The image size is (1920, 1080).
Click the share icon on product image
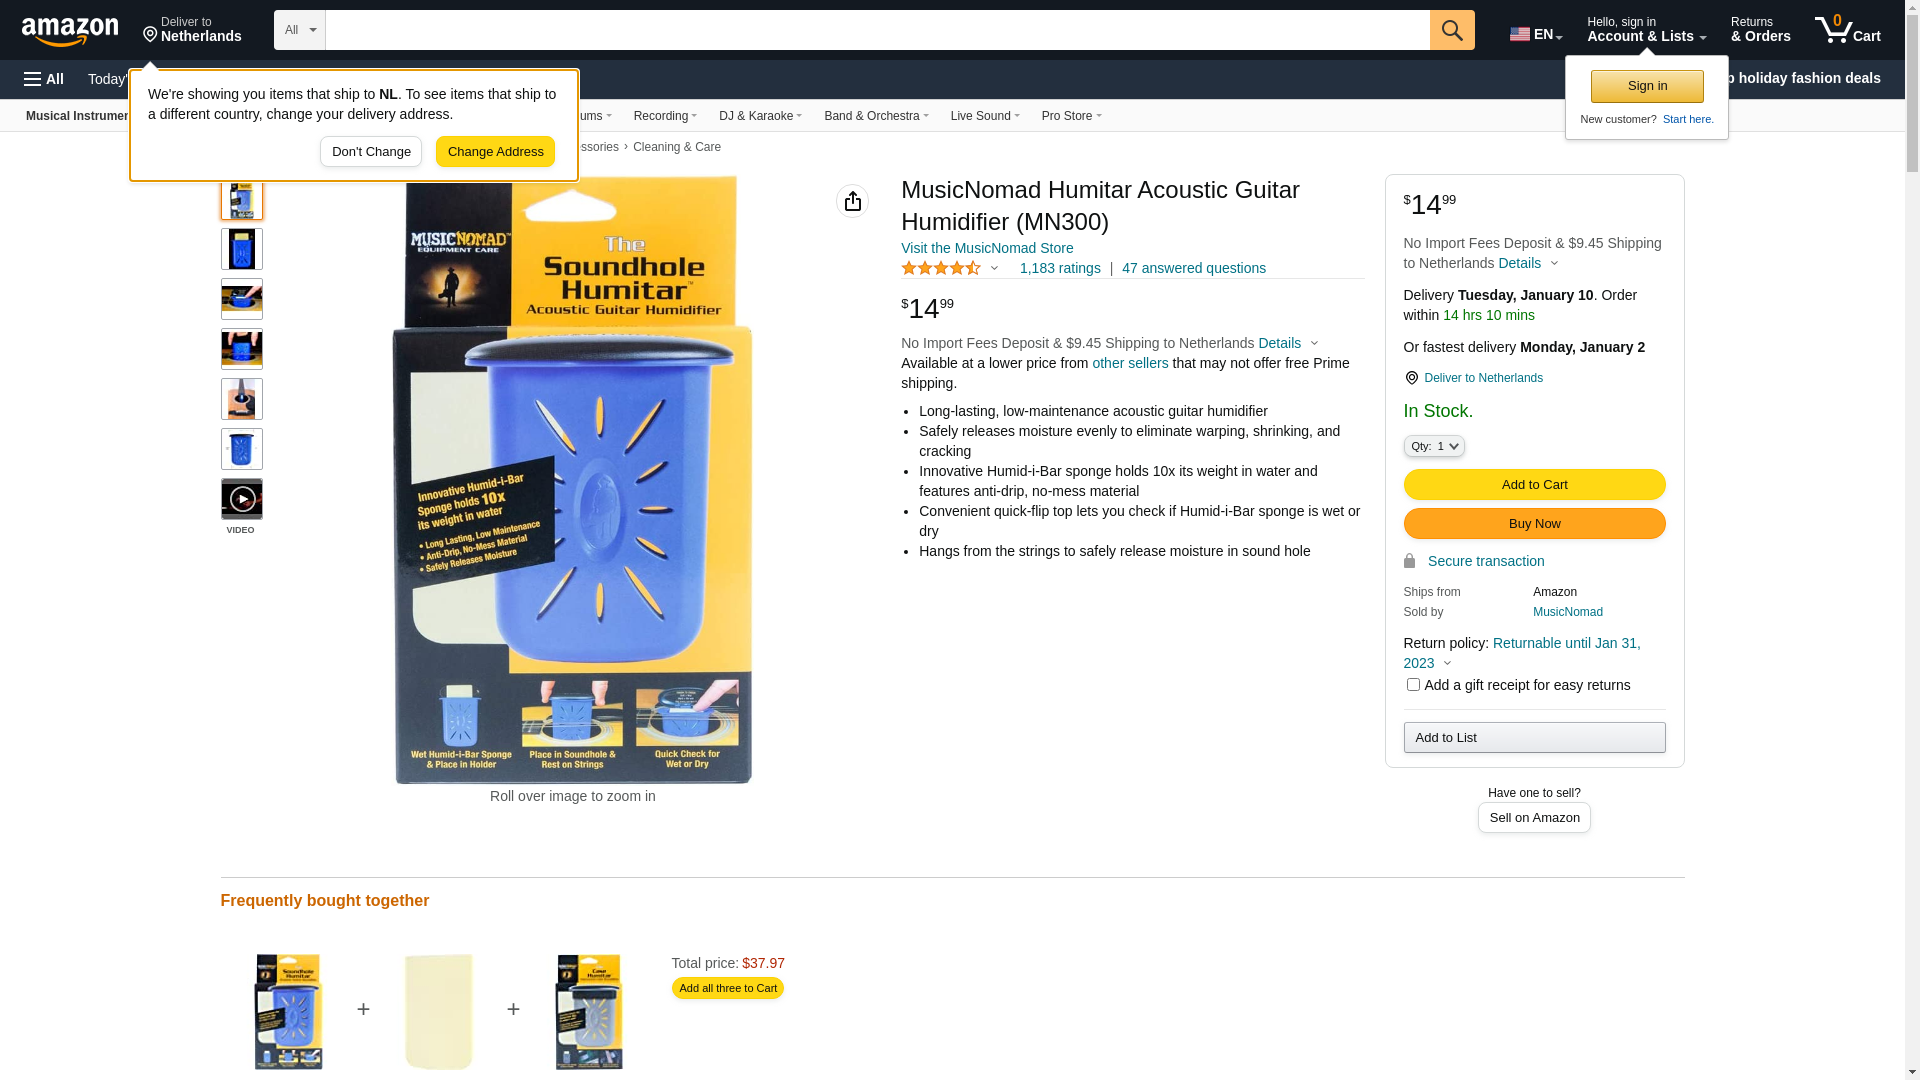coord(853,201)
